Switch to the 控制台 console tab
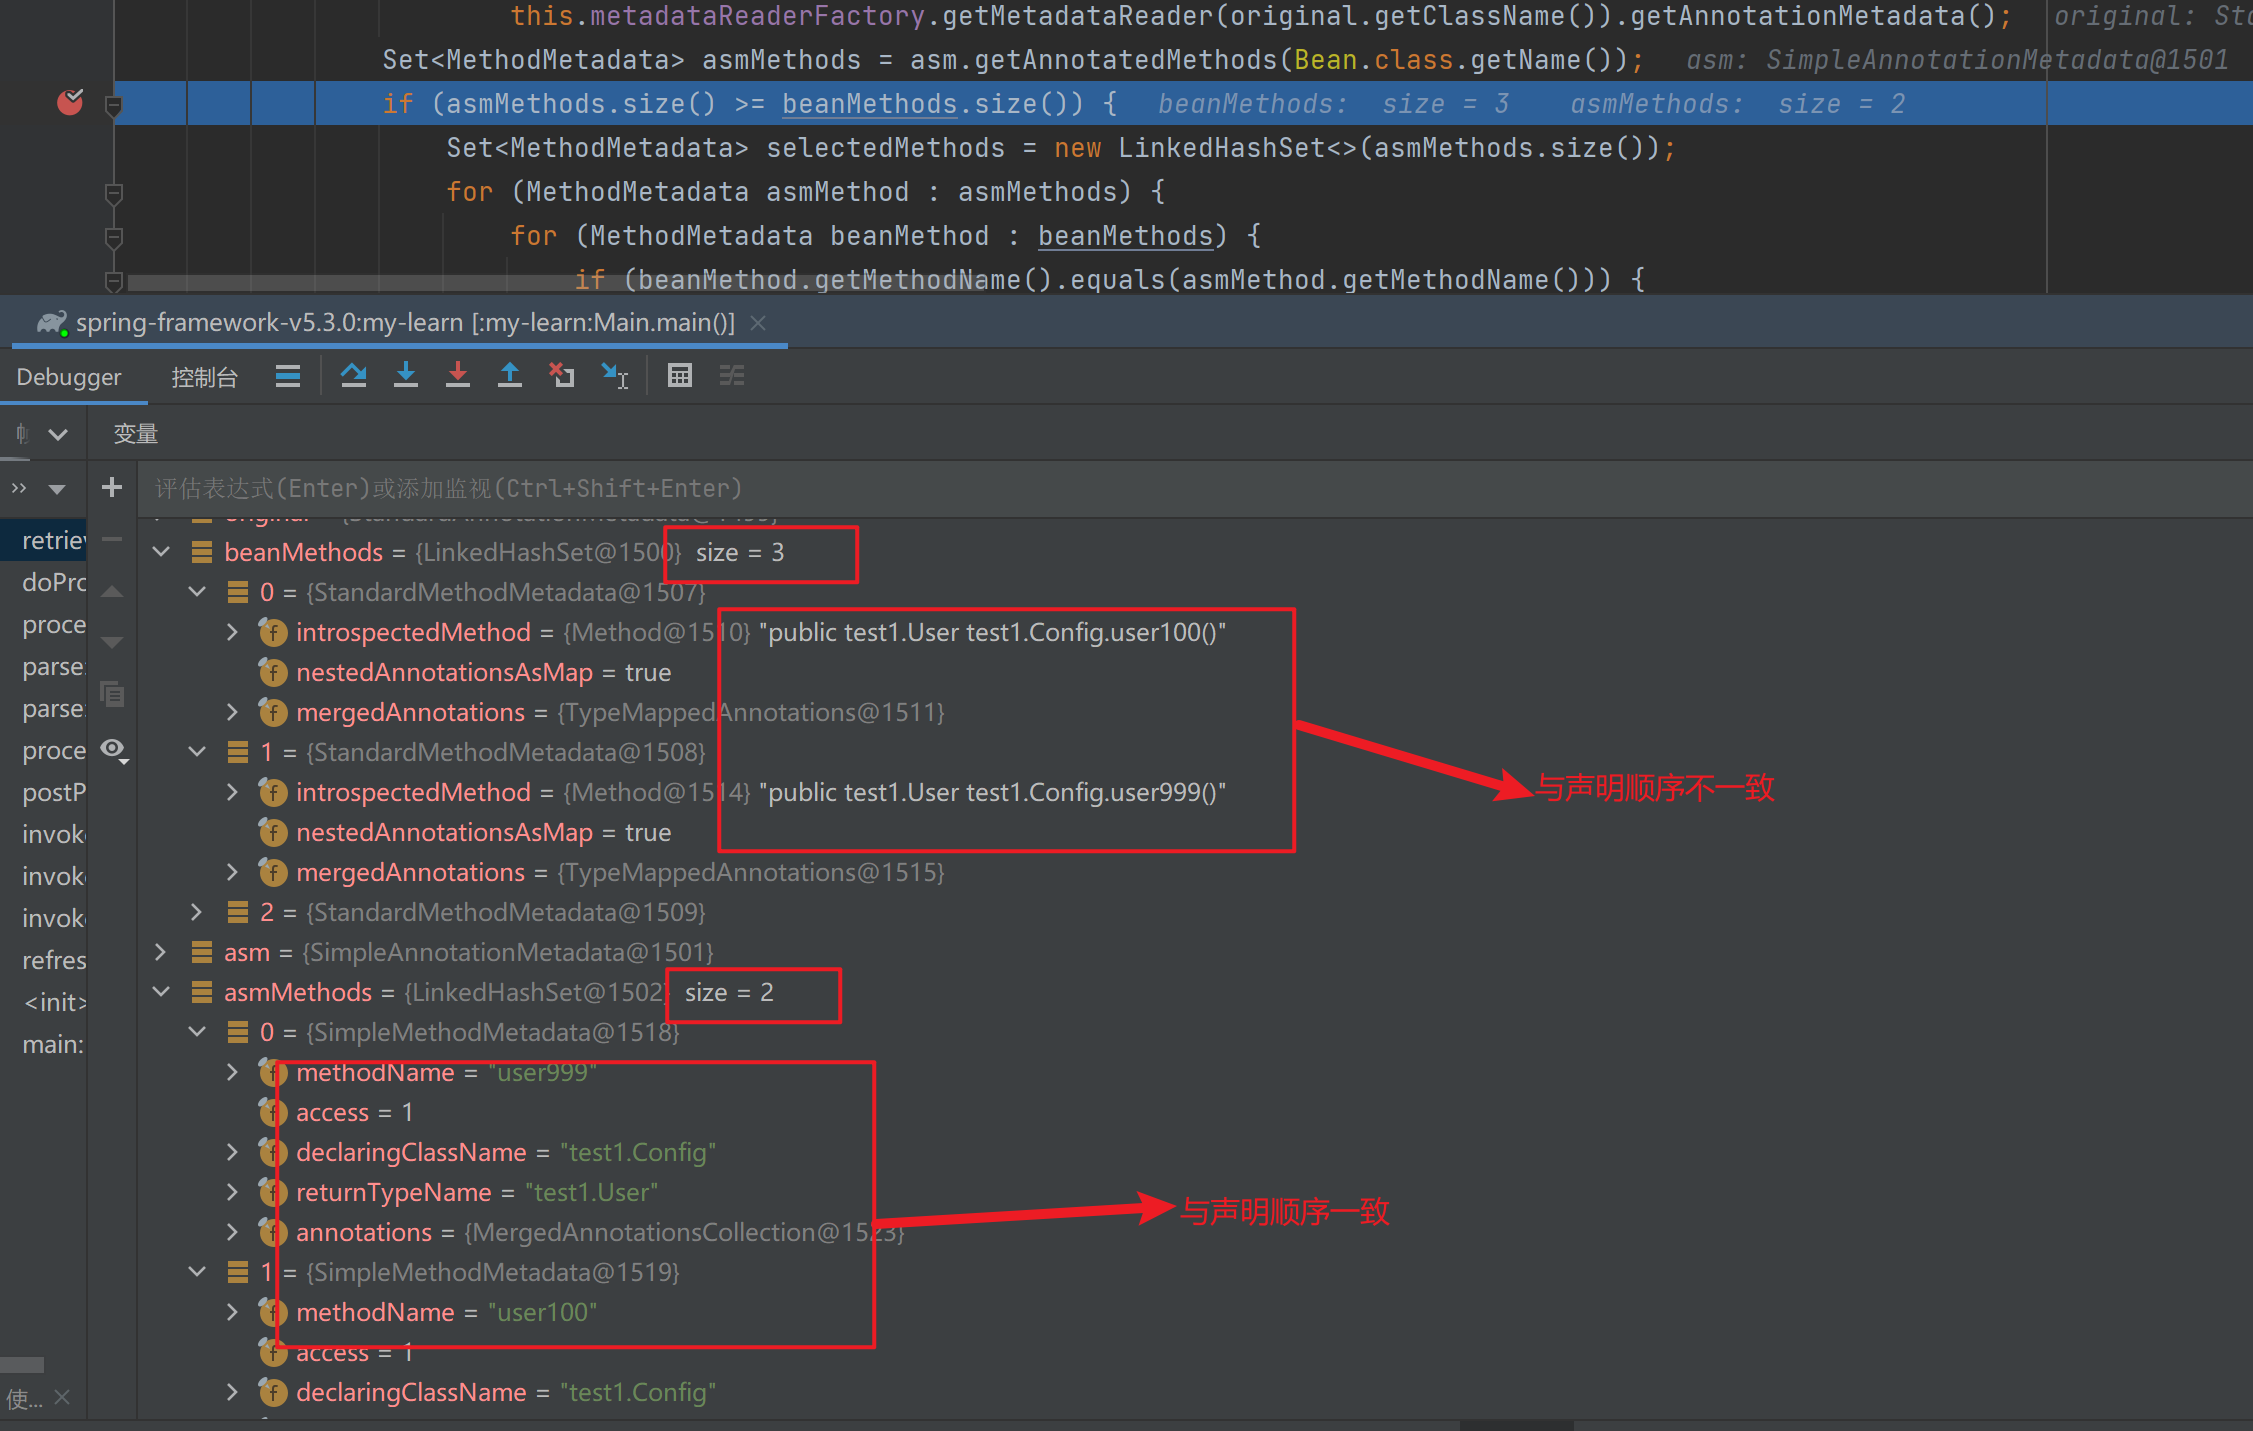 coord(204,377)
